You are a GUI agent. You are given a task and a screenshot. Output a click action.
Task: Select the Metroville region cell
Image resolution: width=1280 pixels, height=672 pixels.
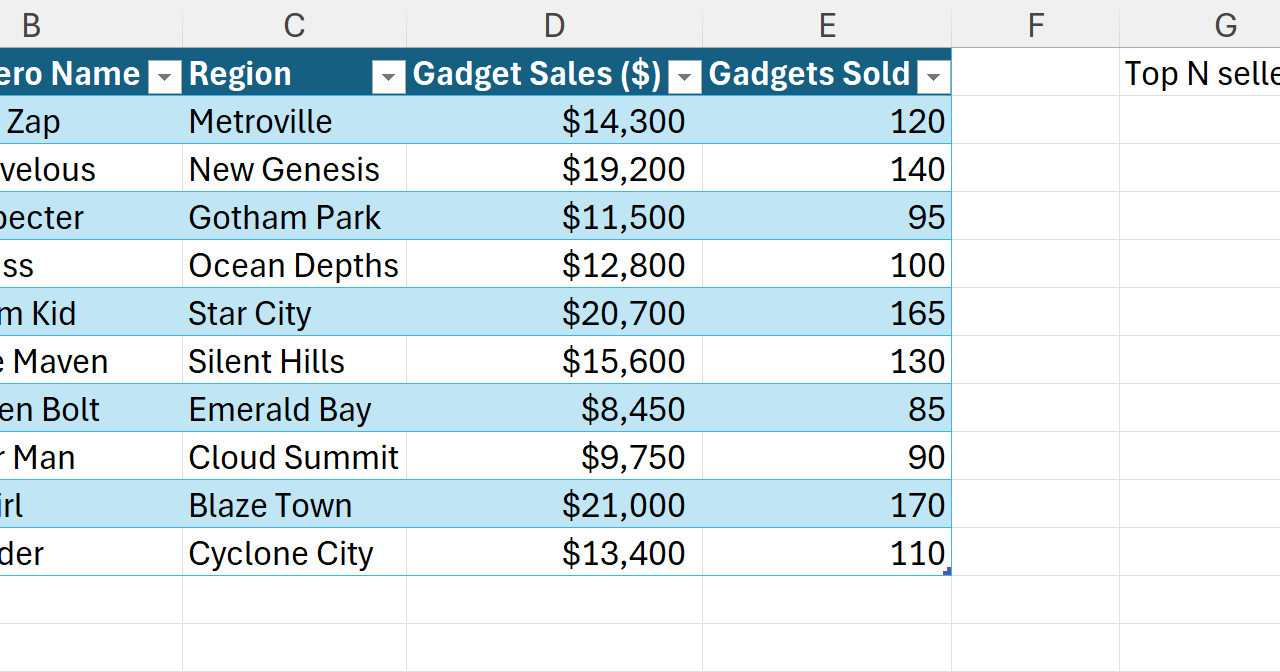pyautogui.click(x=294, y=121)
